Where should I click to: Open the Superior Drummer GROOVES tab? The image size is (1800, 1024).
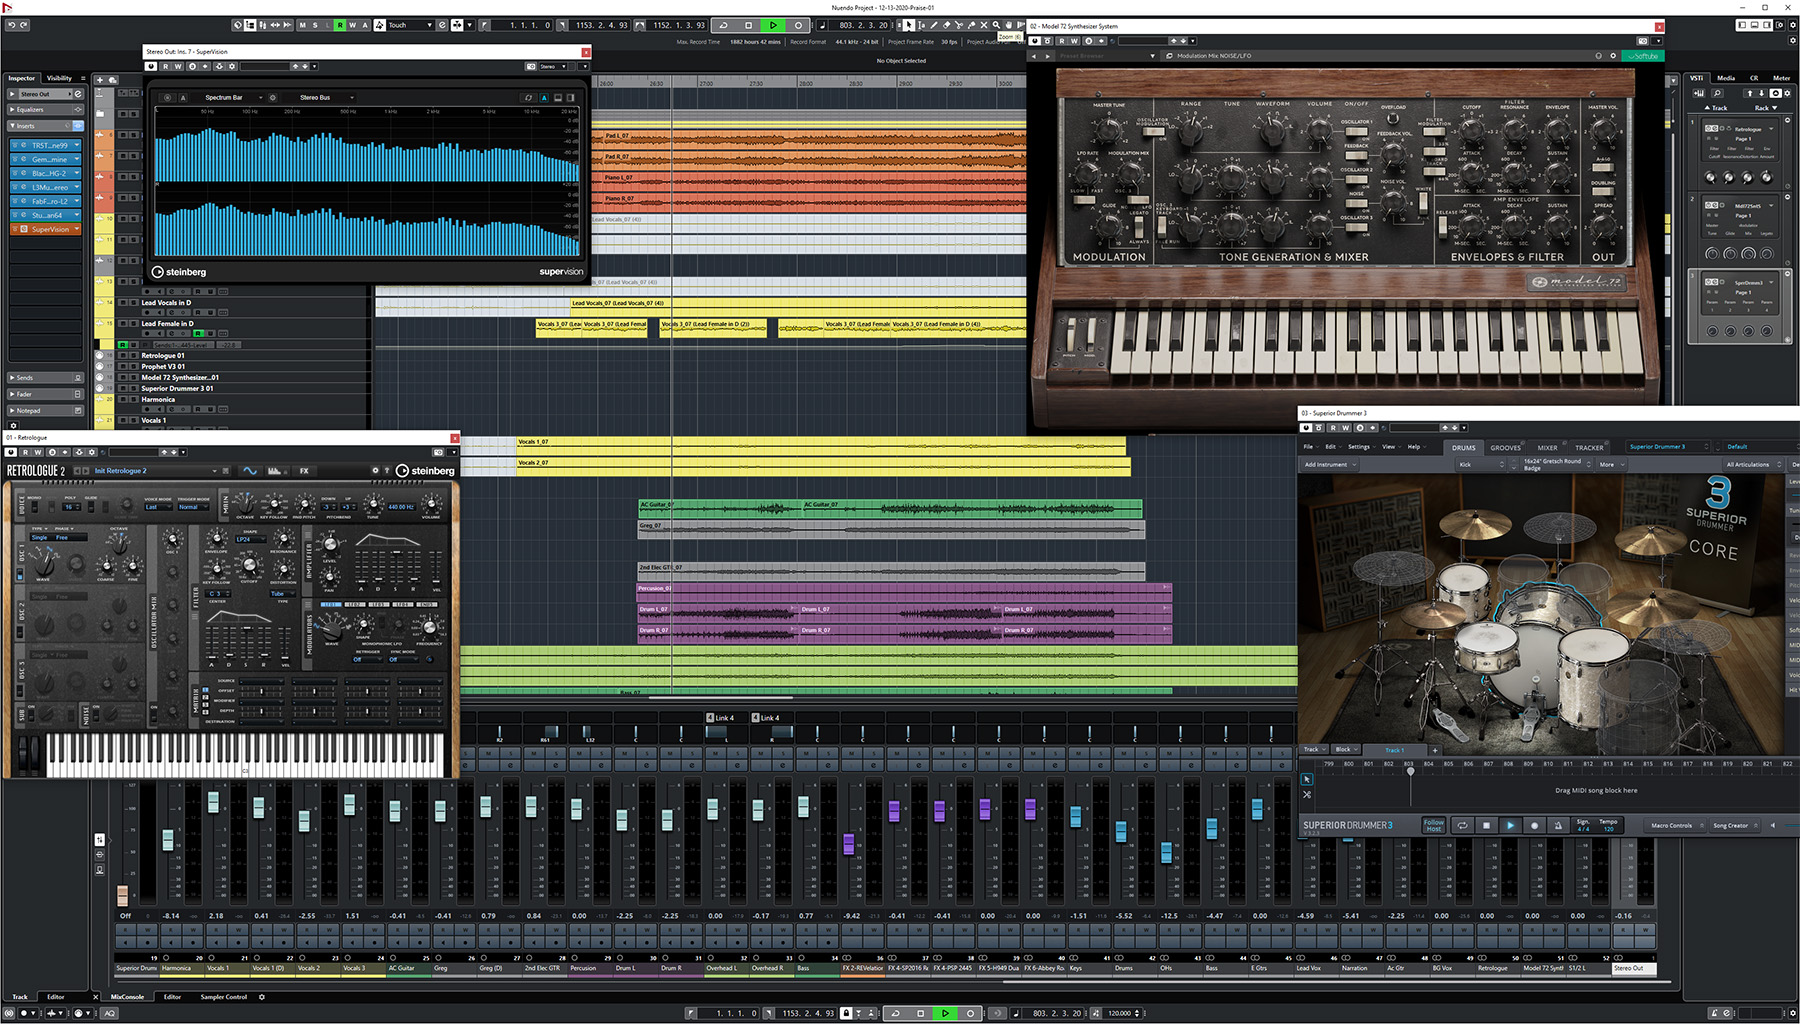(x=1505, y=448)
